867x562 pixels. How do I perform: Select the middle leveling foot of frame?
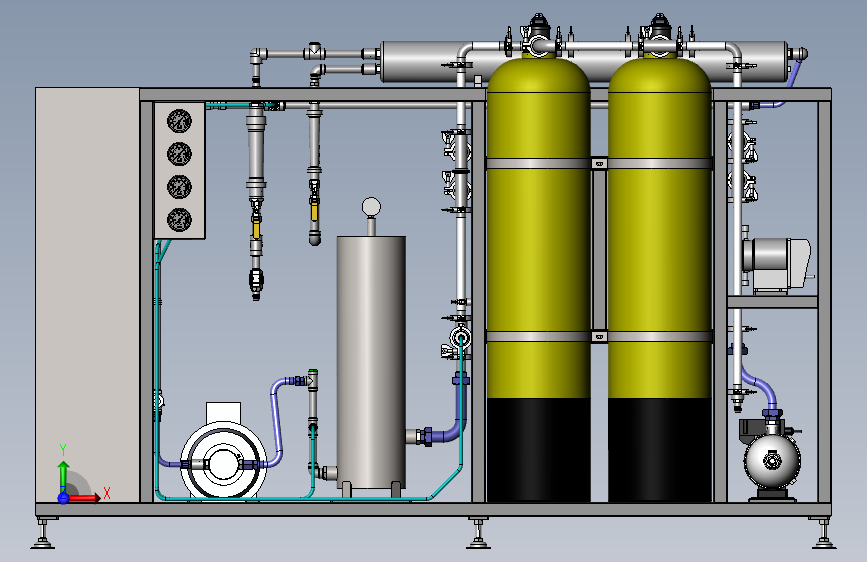tap(478, 533)
